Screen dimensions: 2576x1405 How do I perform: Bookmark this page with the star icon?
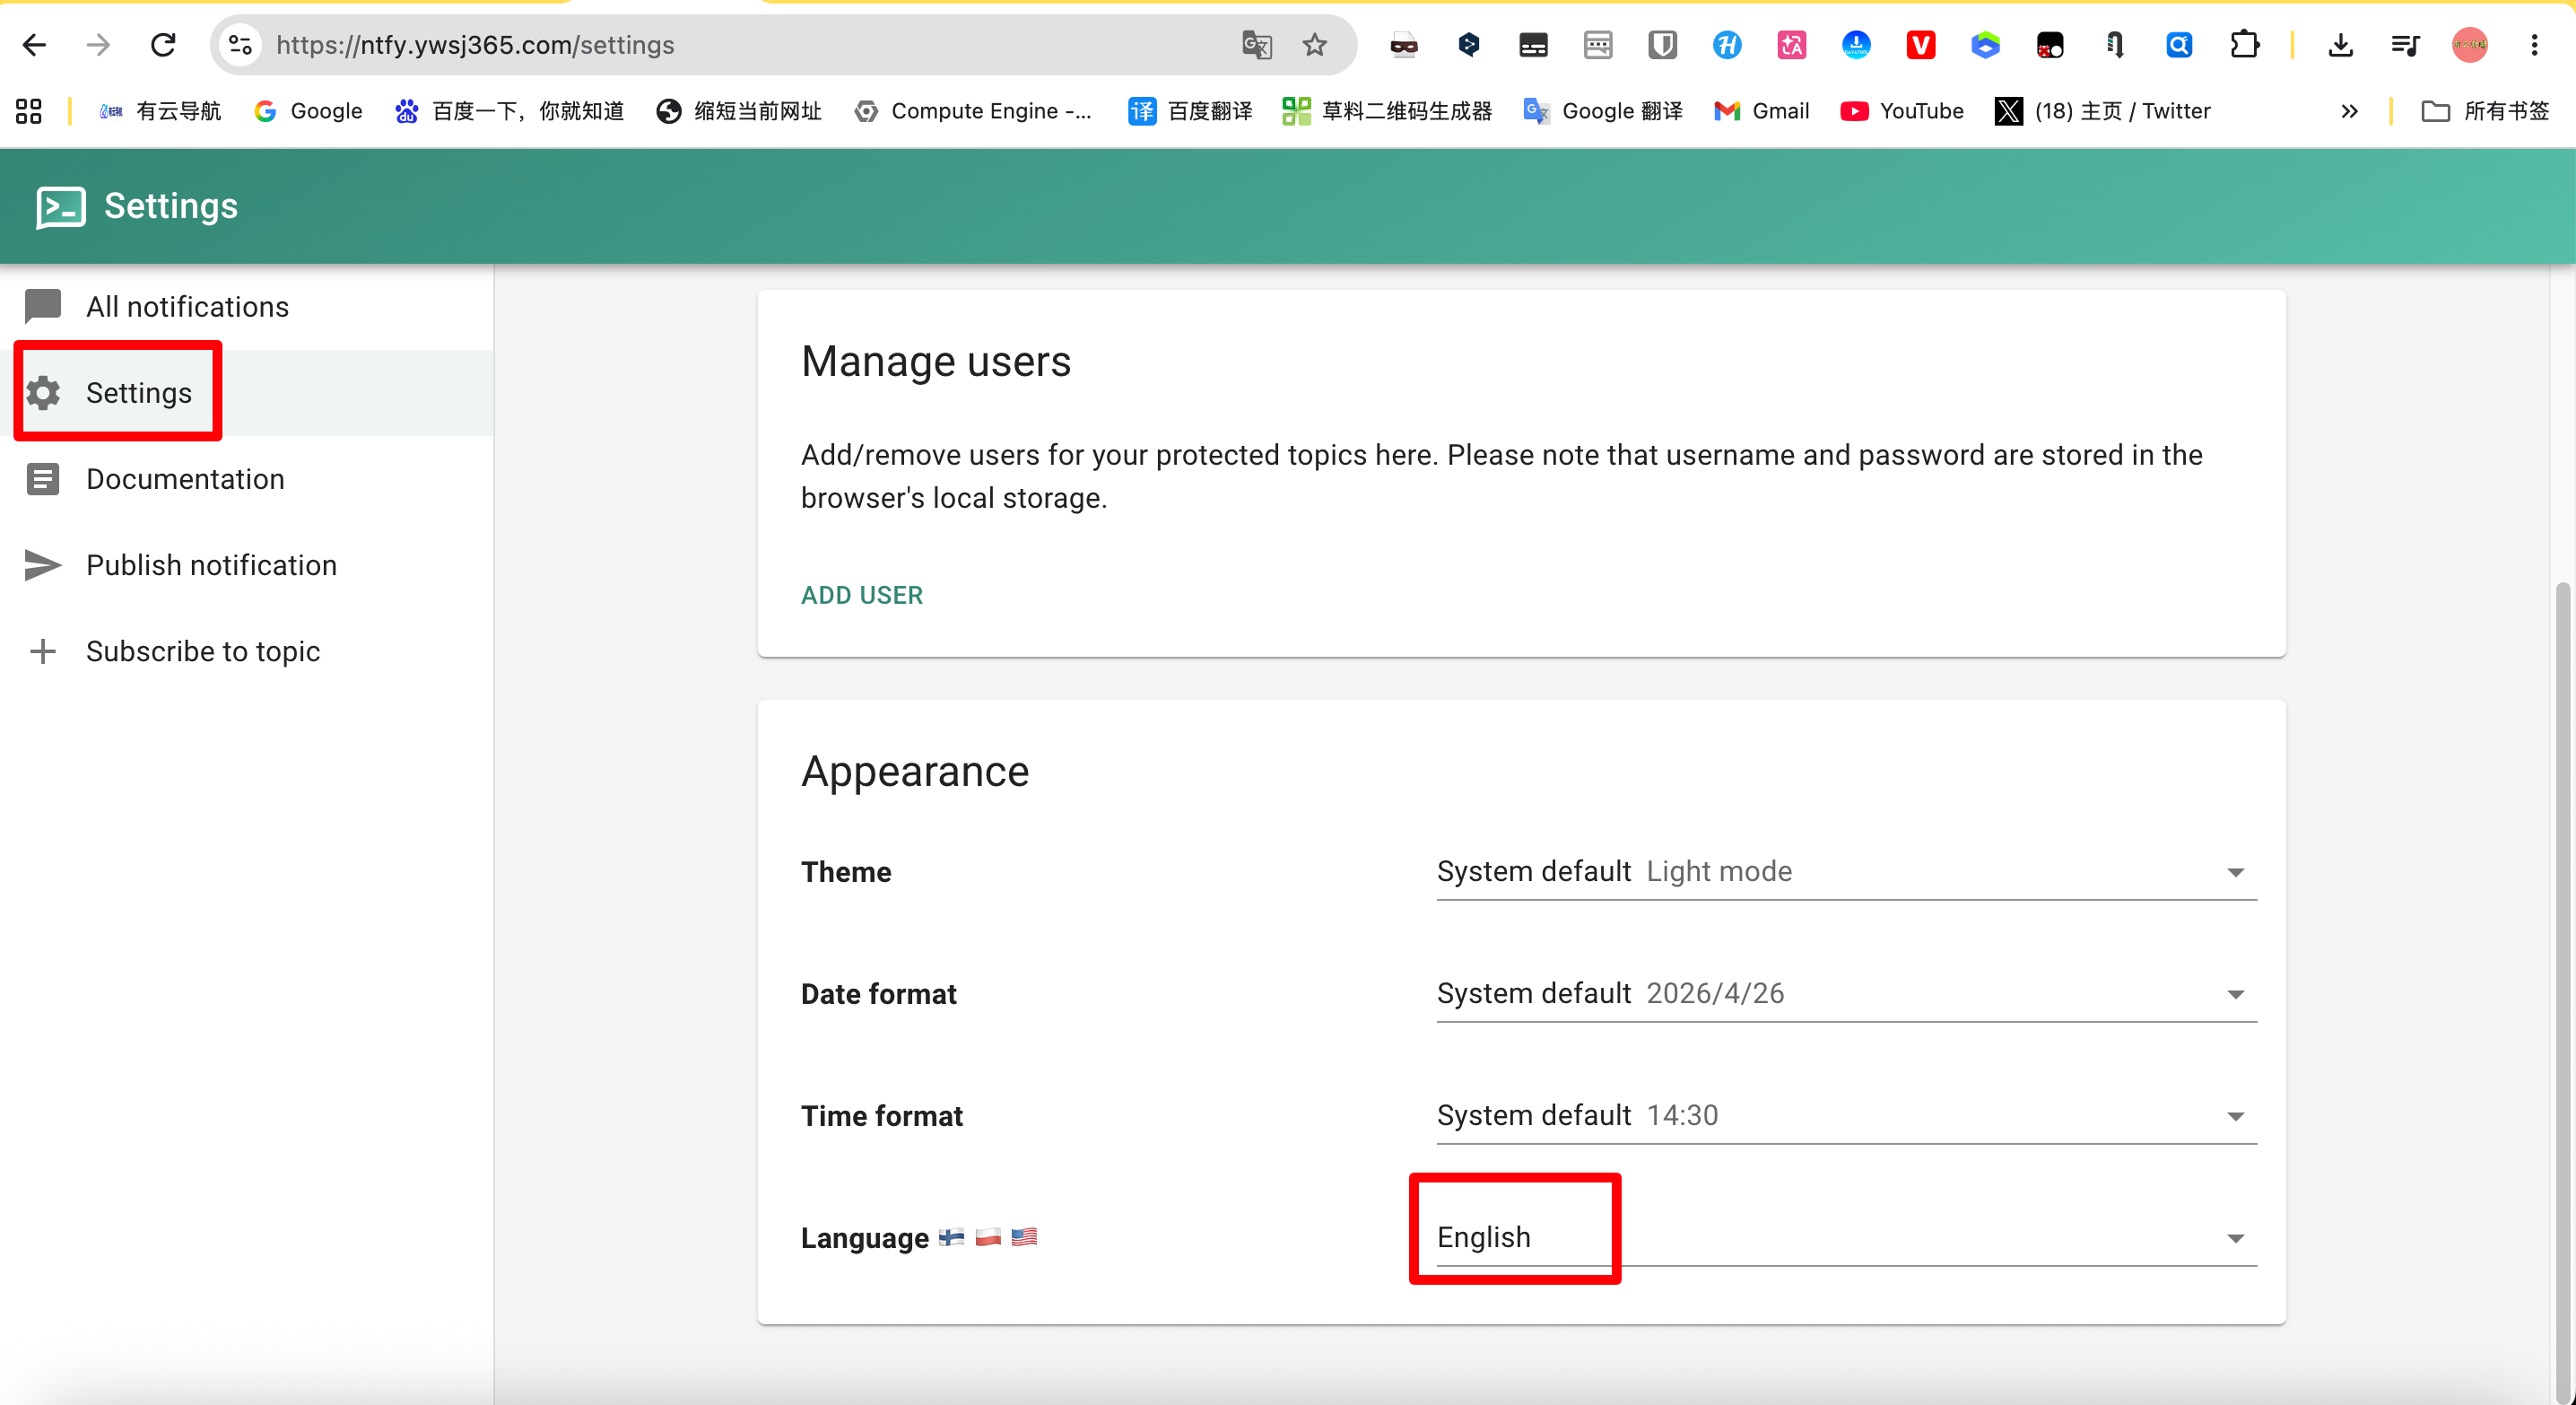(x=1315, y=45)
